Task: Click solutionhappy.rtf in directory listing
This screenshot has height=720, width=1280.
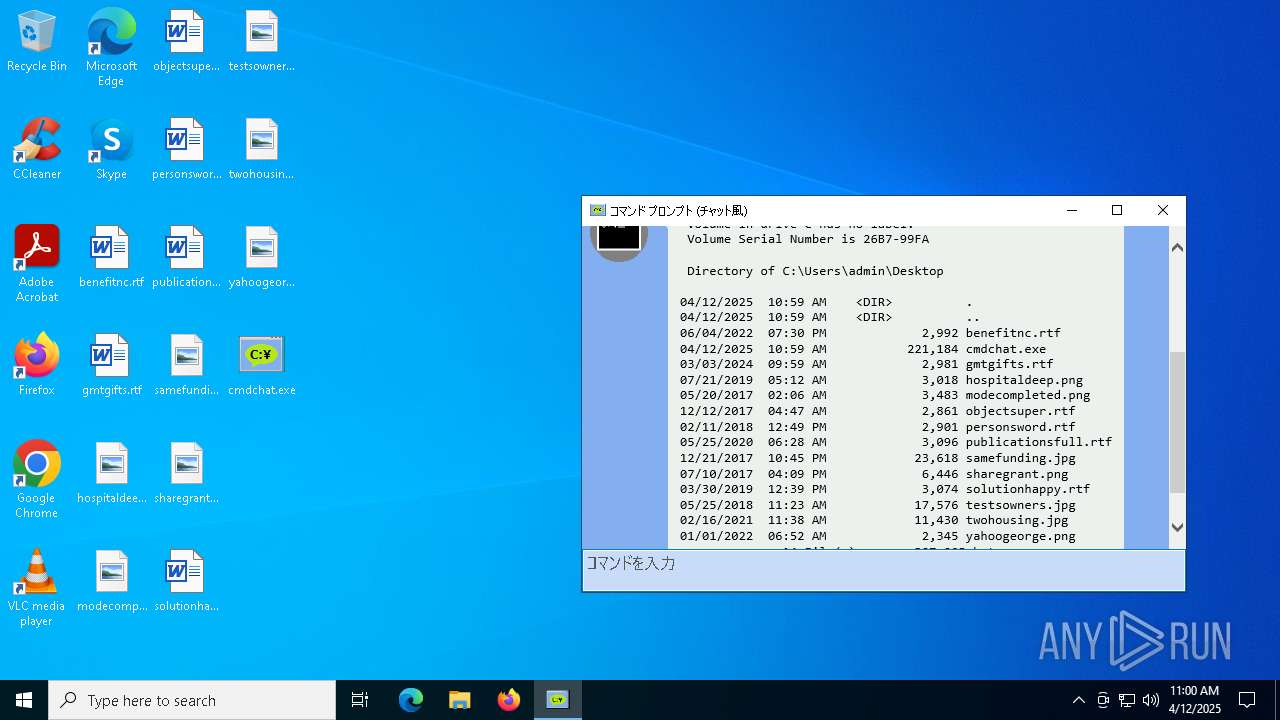Action: pyautogui.click(x=1028, y=489)
